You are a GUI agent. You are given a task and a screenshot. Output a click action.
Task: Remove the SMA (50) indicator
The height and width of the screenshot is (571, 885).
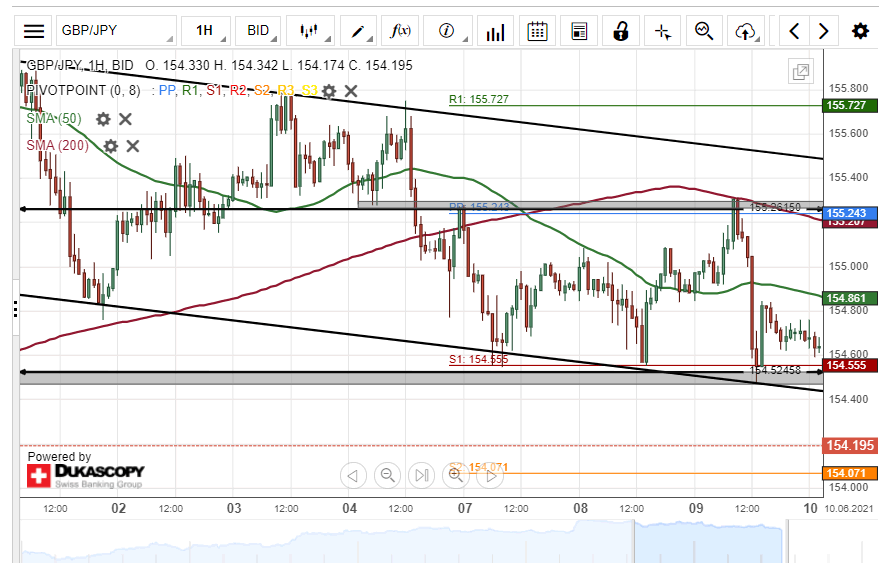(x=125, y=119)
